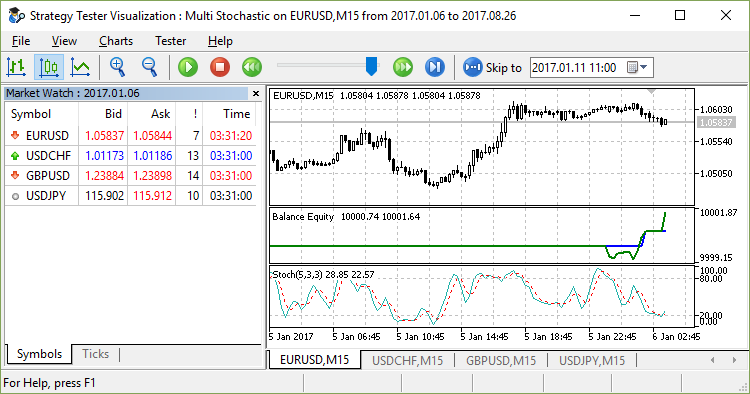Select the EURUSD symbol row
This screenshot has height=394, width=750.
[131, 135]
